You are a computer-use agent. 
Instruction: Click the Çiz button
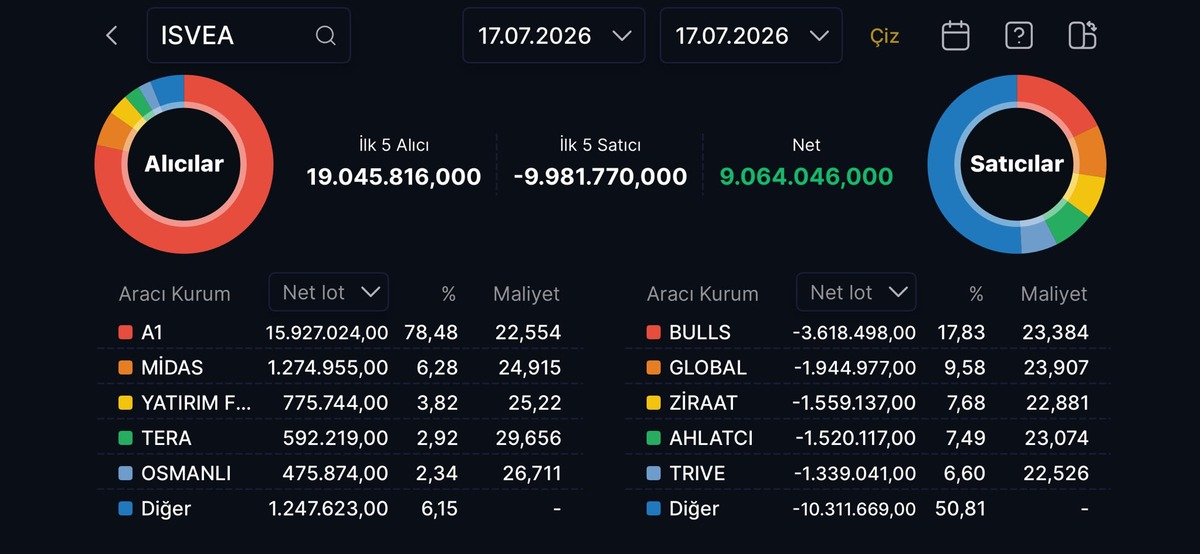(884, 36)
